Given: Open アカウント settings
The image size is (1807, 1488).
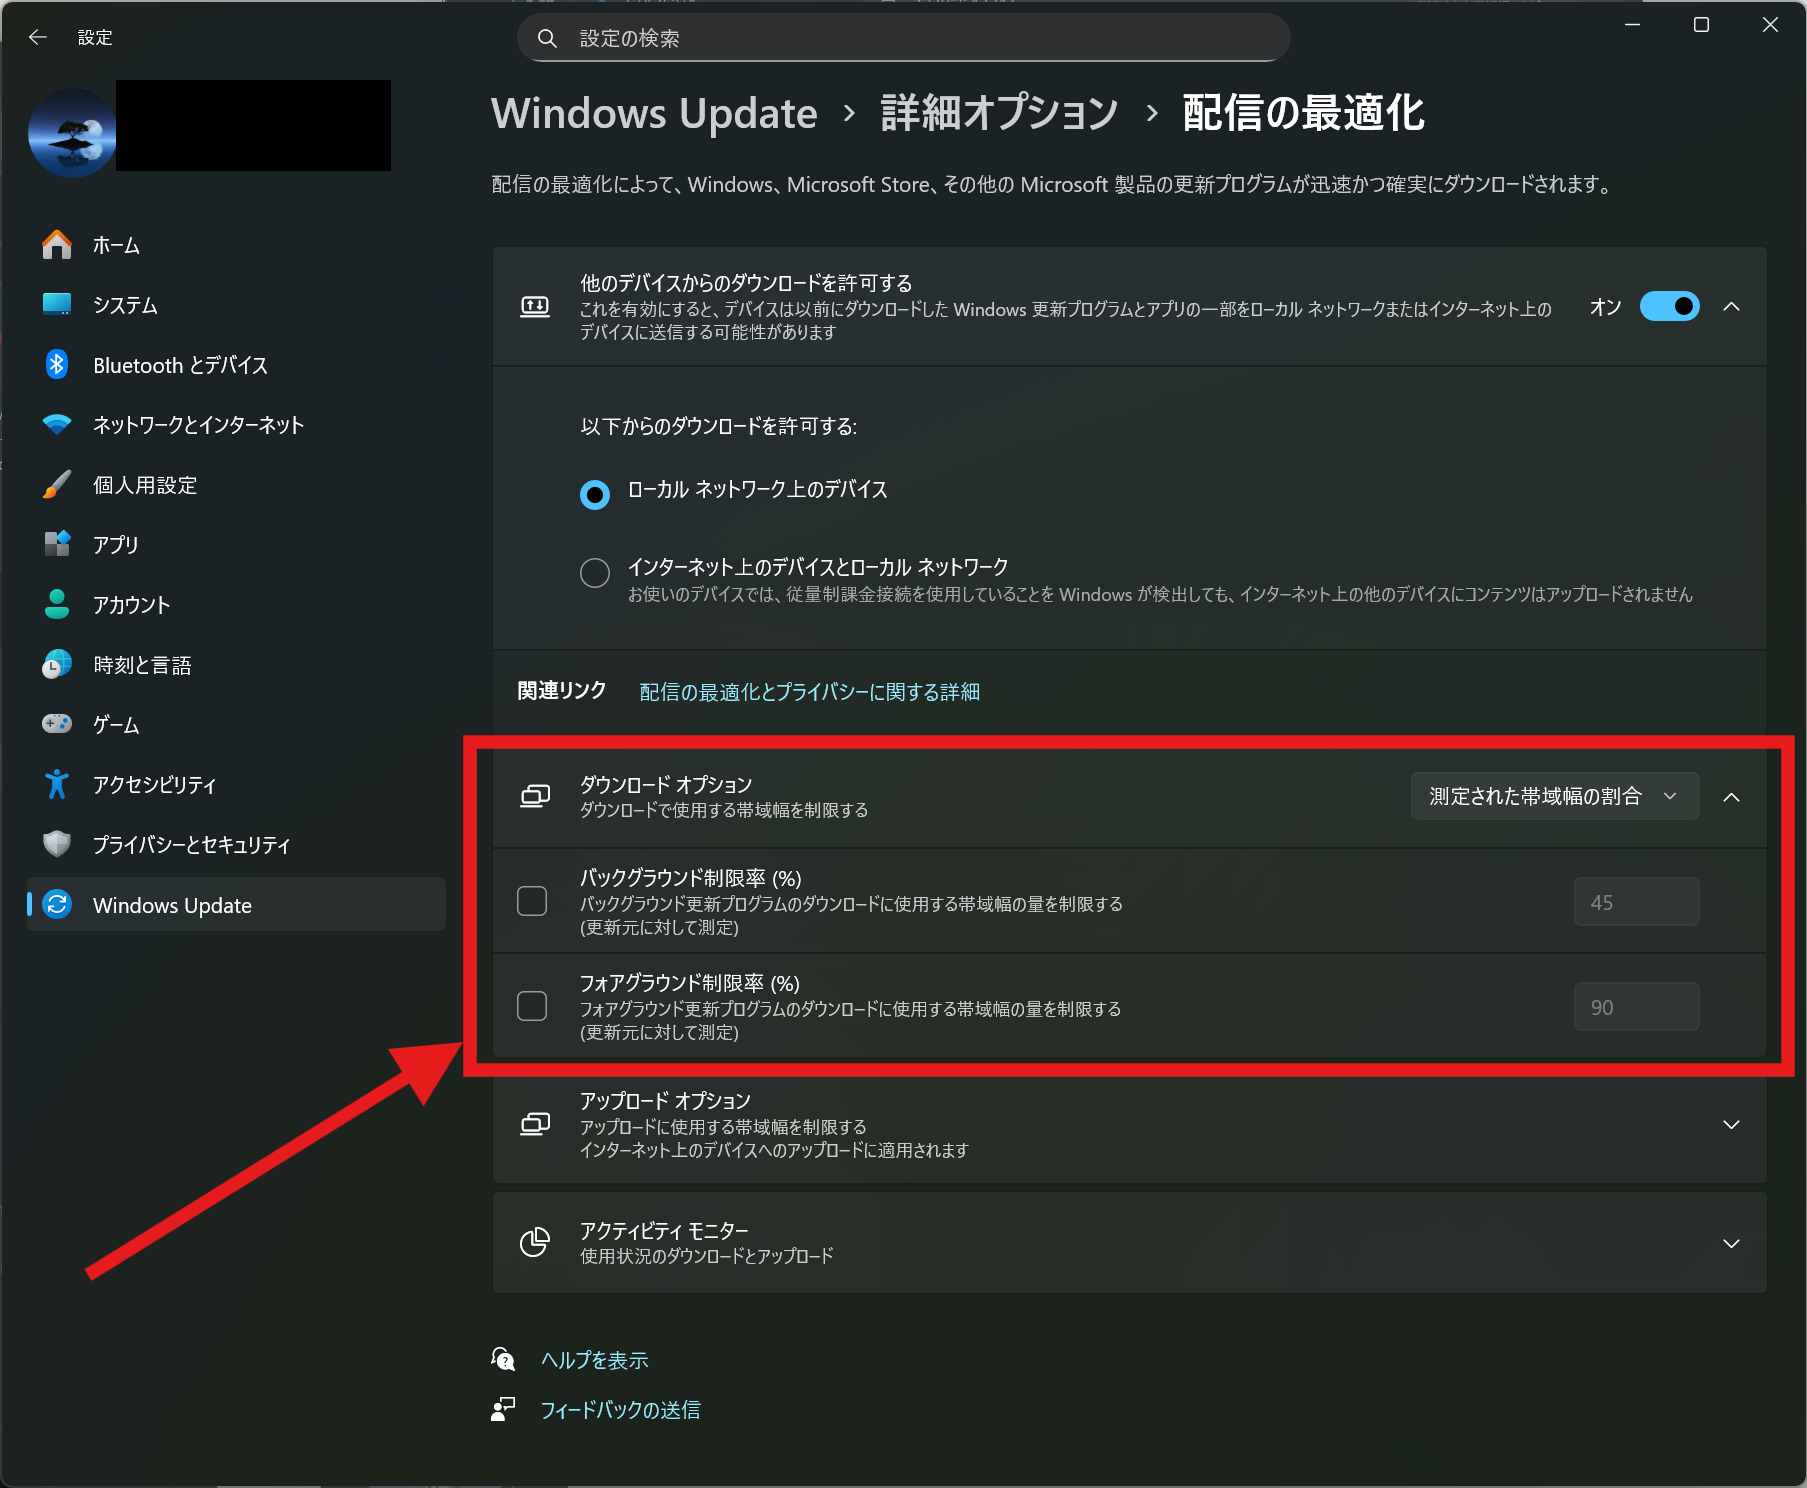Looking at the screenshot, I should click(x=236, y=605).
